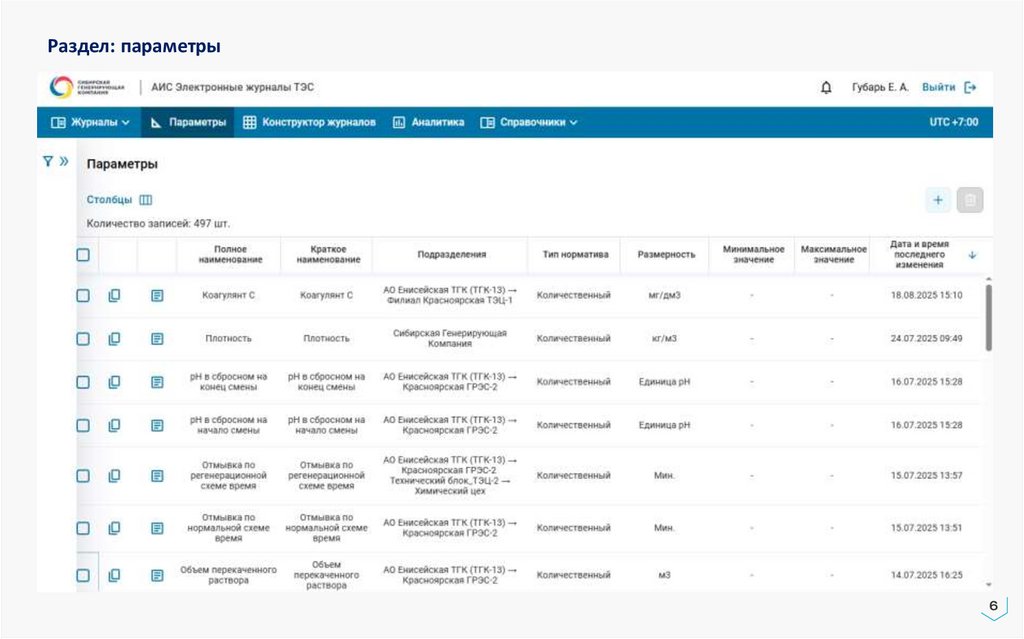The height and width of the screenshot is (639, 1024).
Task: Click the АИС Электронные журналы ТЭС title
Action: [x=232, y=87]
